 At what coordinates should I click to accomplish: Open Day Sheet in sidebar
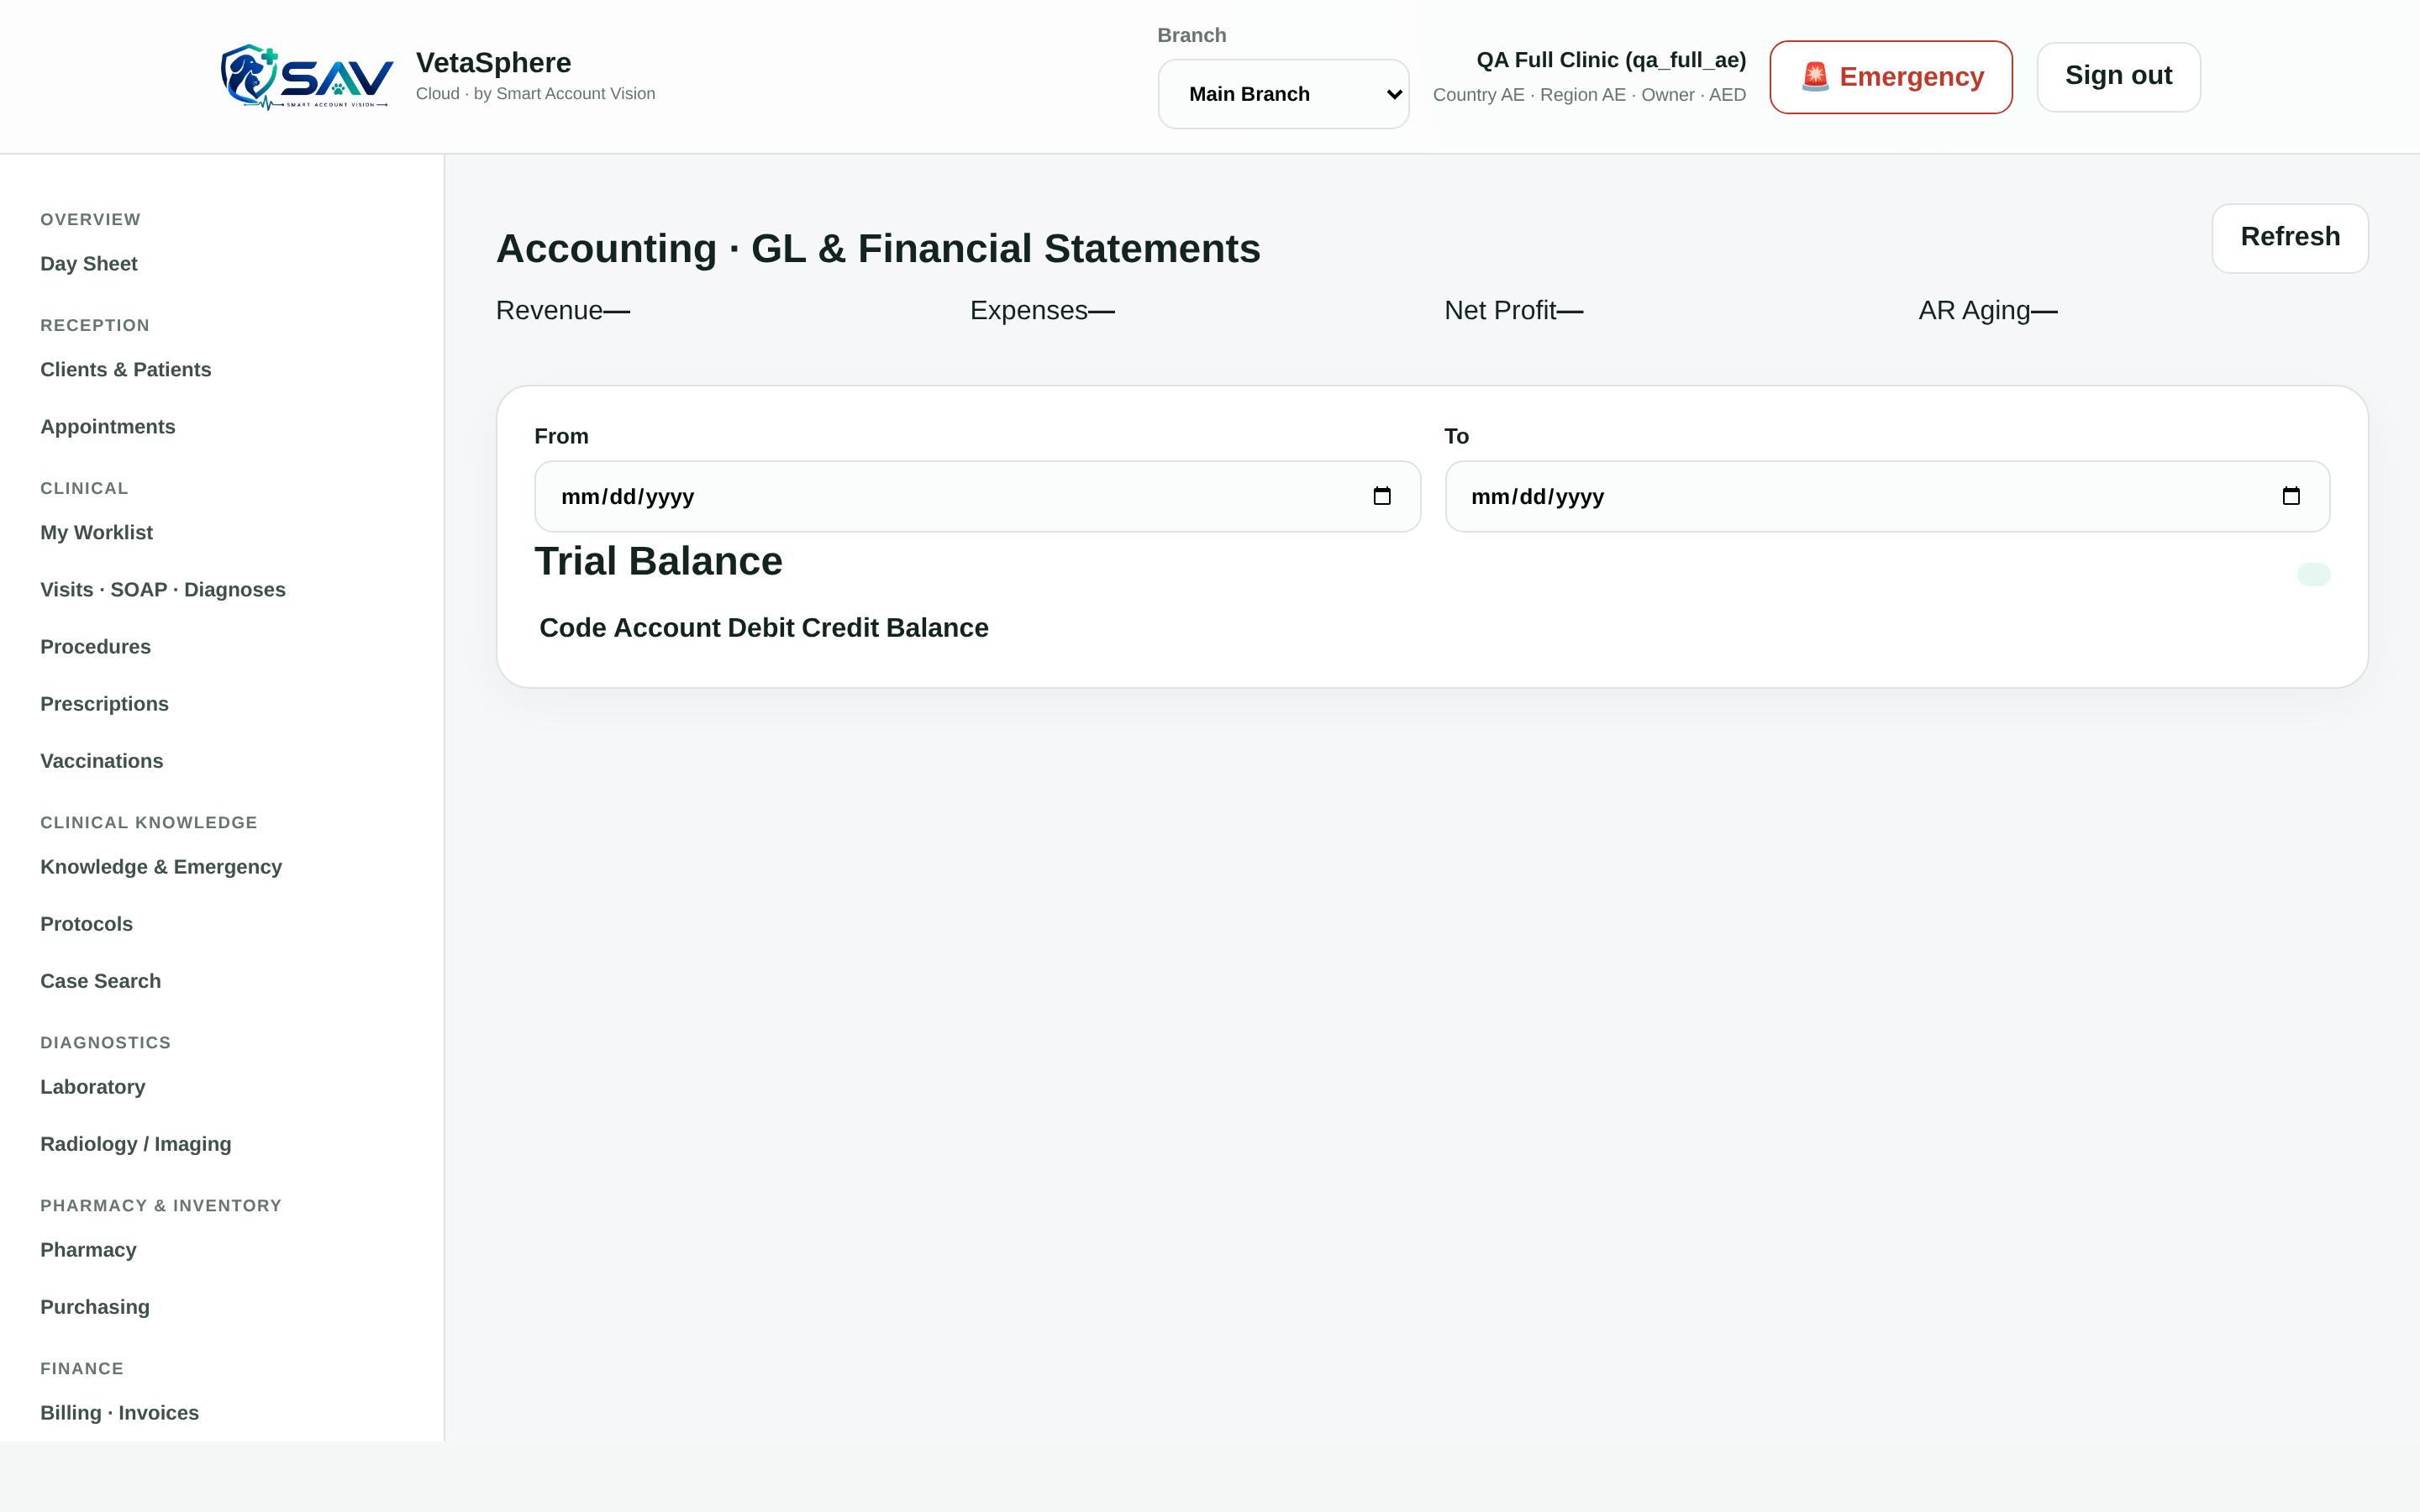pyautogui.click(x=89, y=264)
